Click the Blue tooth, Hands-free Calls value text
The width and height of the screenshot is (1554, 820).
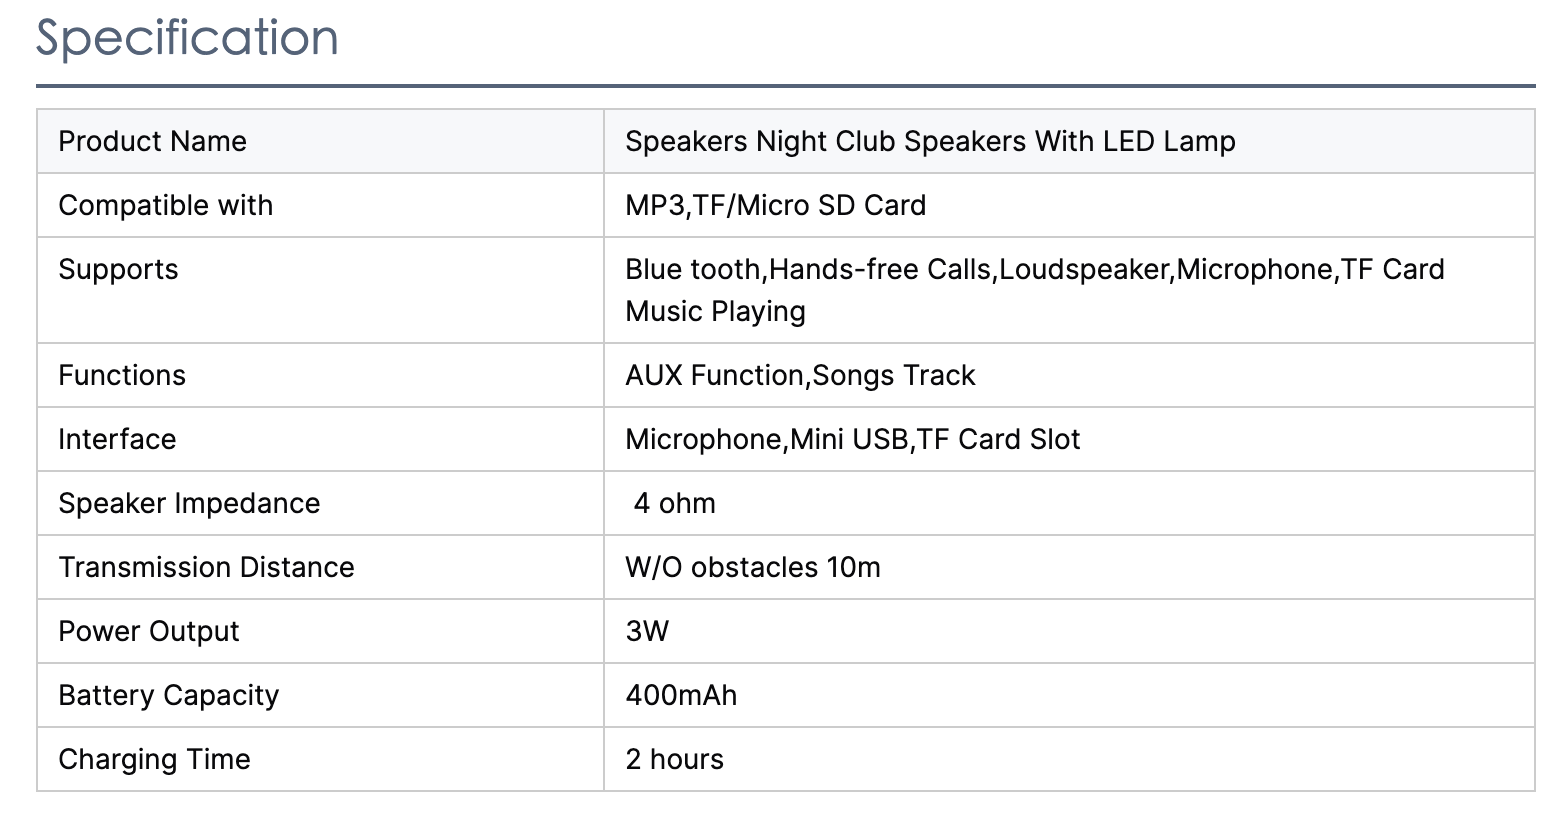pos(1034,289)
